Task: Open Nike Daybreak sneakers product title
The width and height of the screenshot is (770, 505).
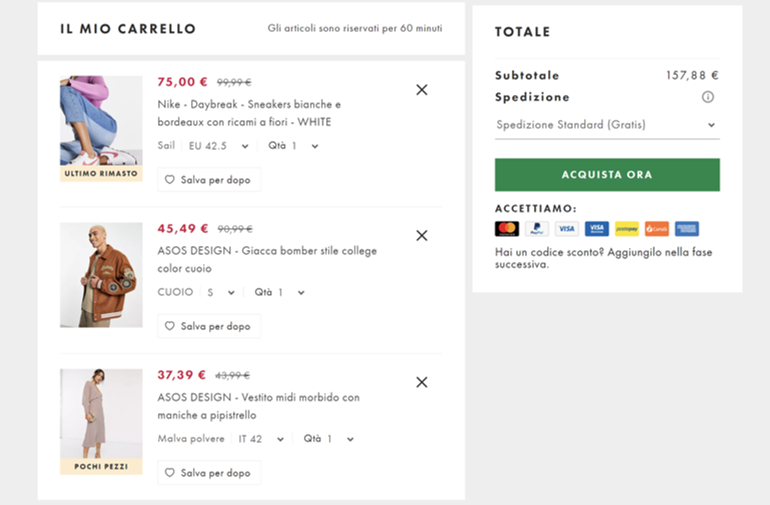Action: pyautogui.click(x=249, y=113)
